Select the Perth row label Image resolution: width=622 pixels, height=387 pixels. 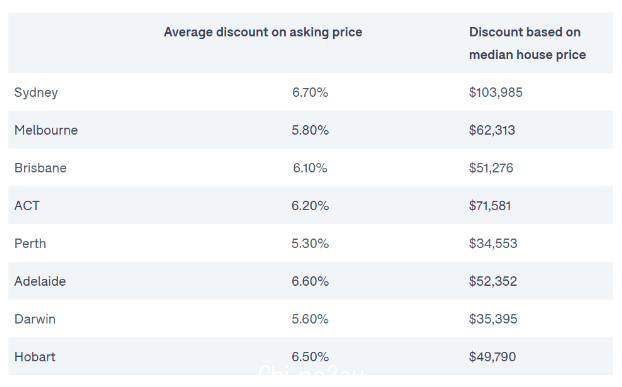coord(30,243)
